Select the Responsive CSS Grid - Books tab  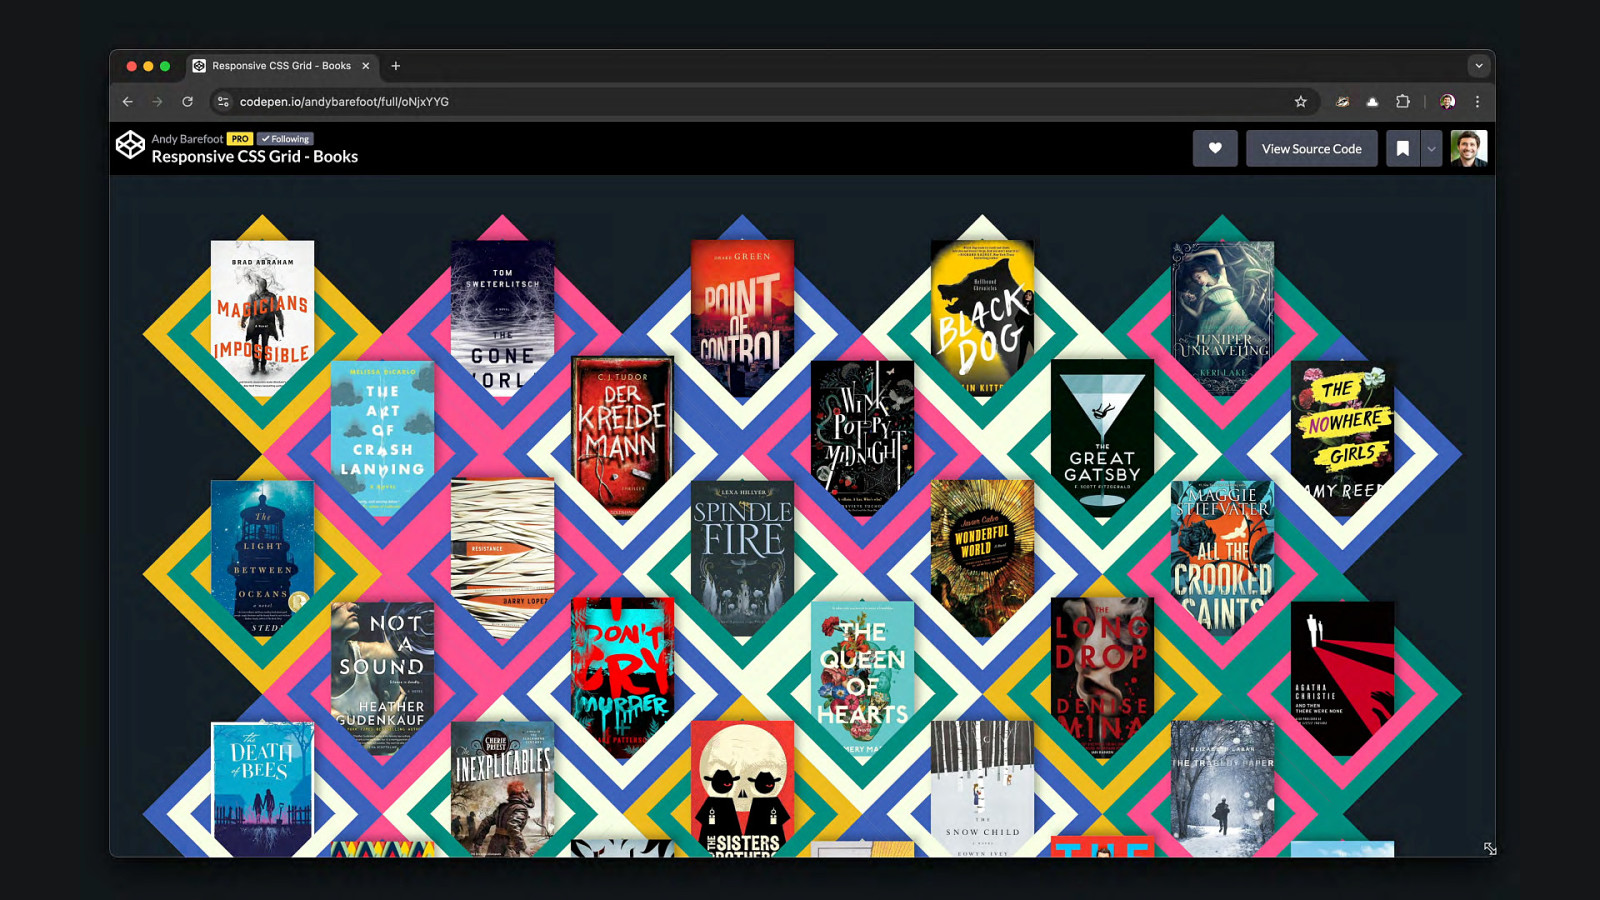pos(281,66)
